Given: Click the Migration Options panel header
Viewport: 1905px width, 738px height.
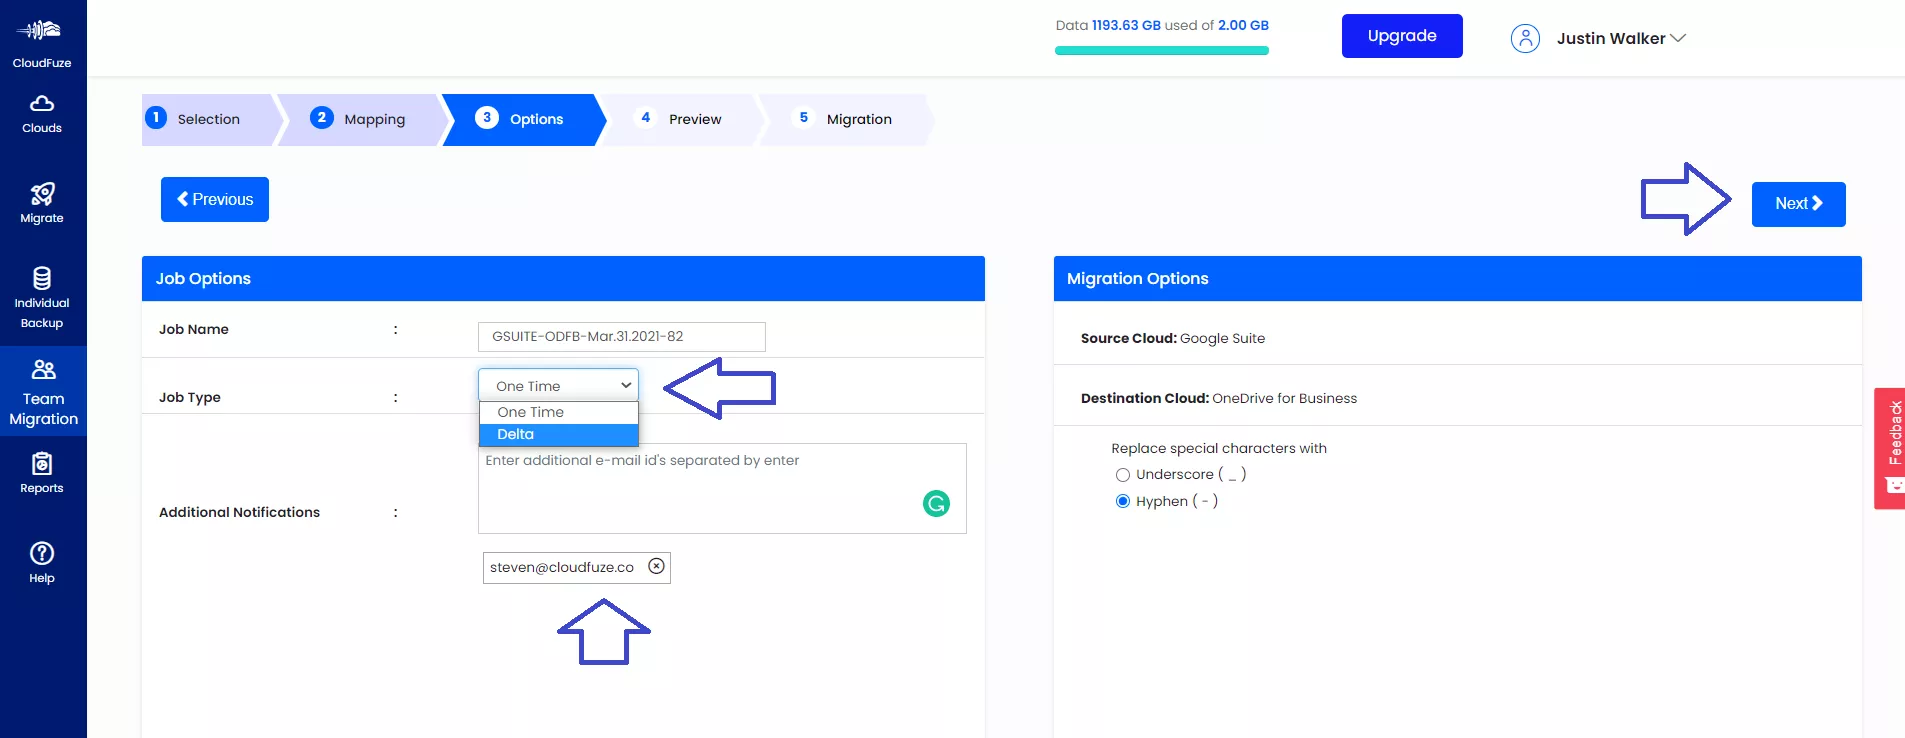Looking at the screenshot, I should tap(1457, 278).
